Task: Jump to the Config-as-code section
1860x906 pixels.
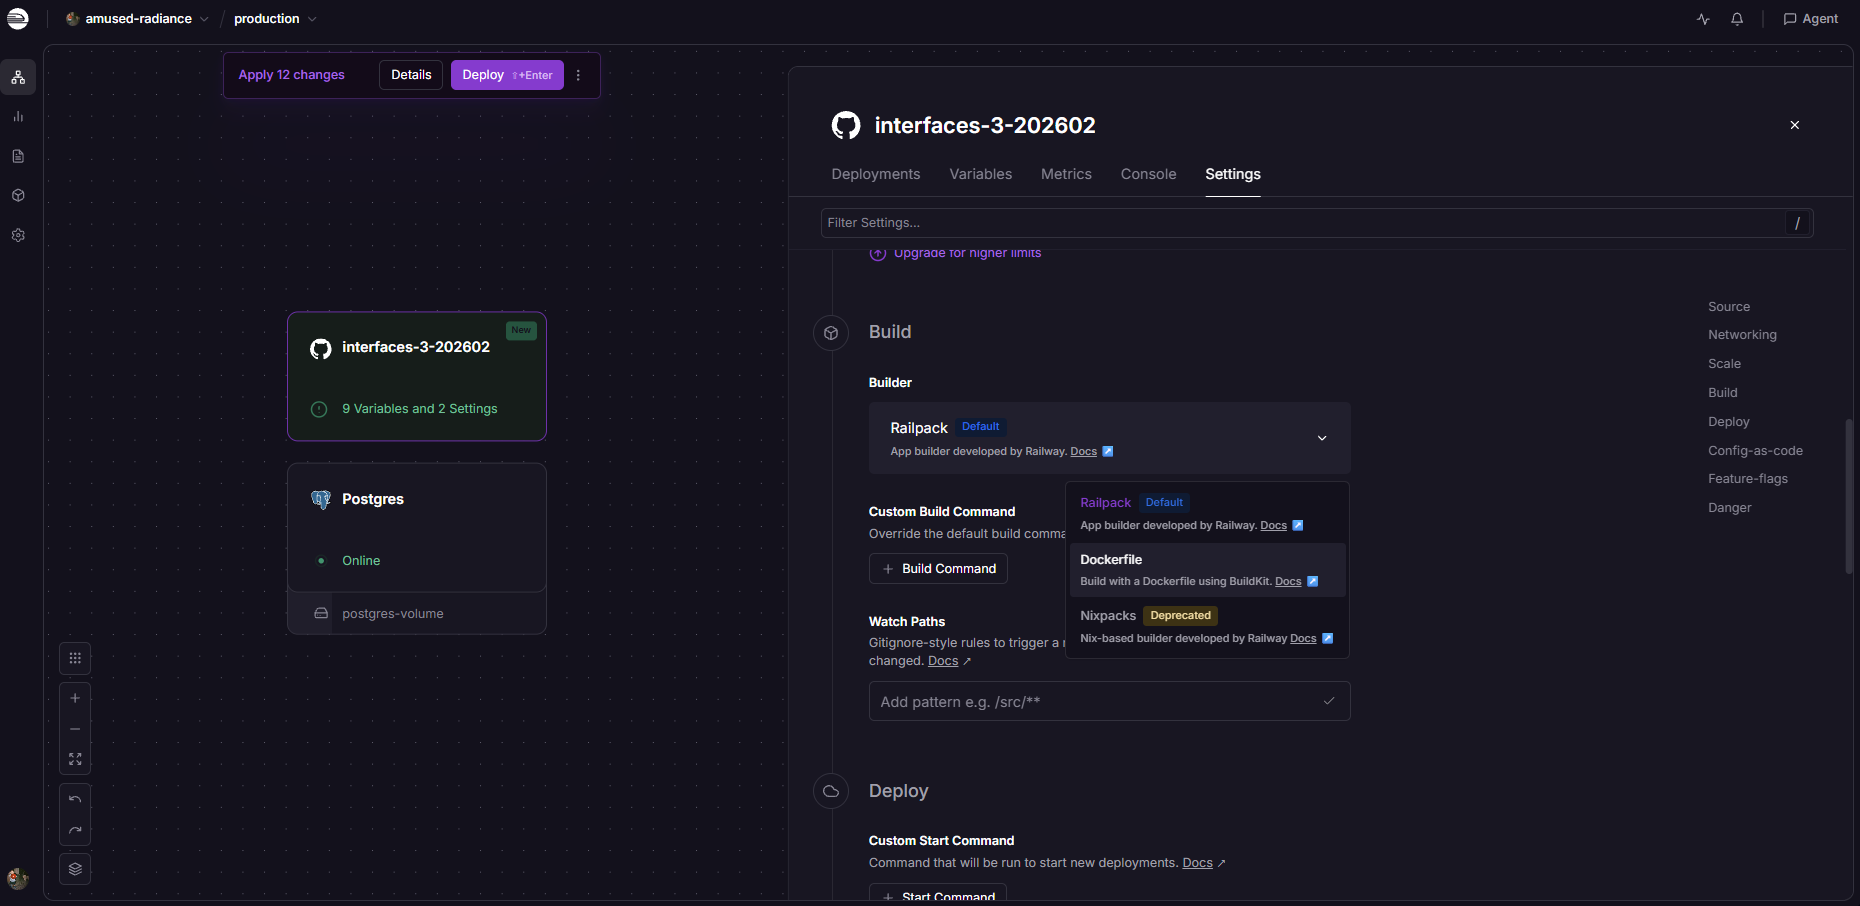Action: (x=1755, y=451)
